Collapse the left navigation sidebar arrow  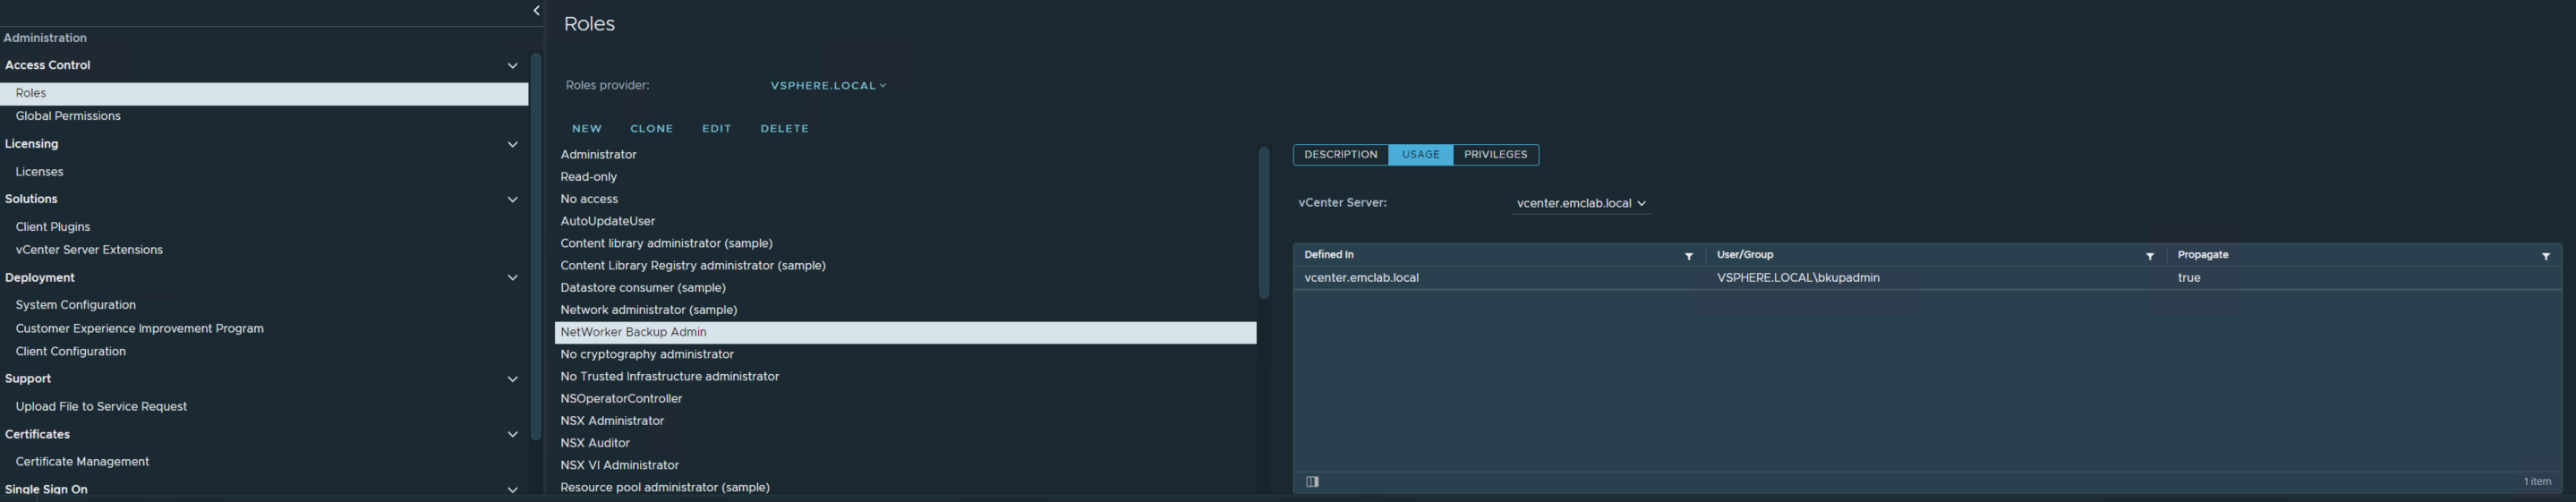(x=536, y=11)
